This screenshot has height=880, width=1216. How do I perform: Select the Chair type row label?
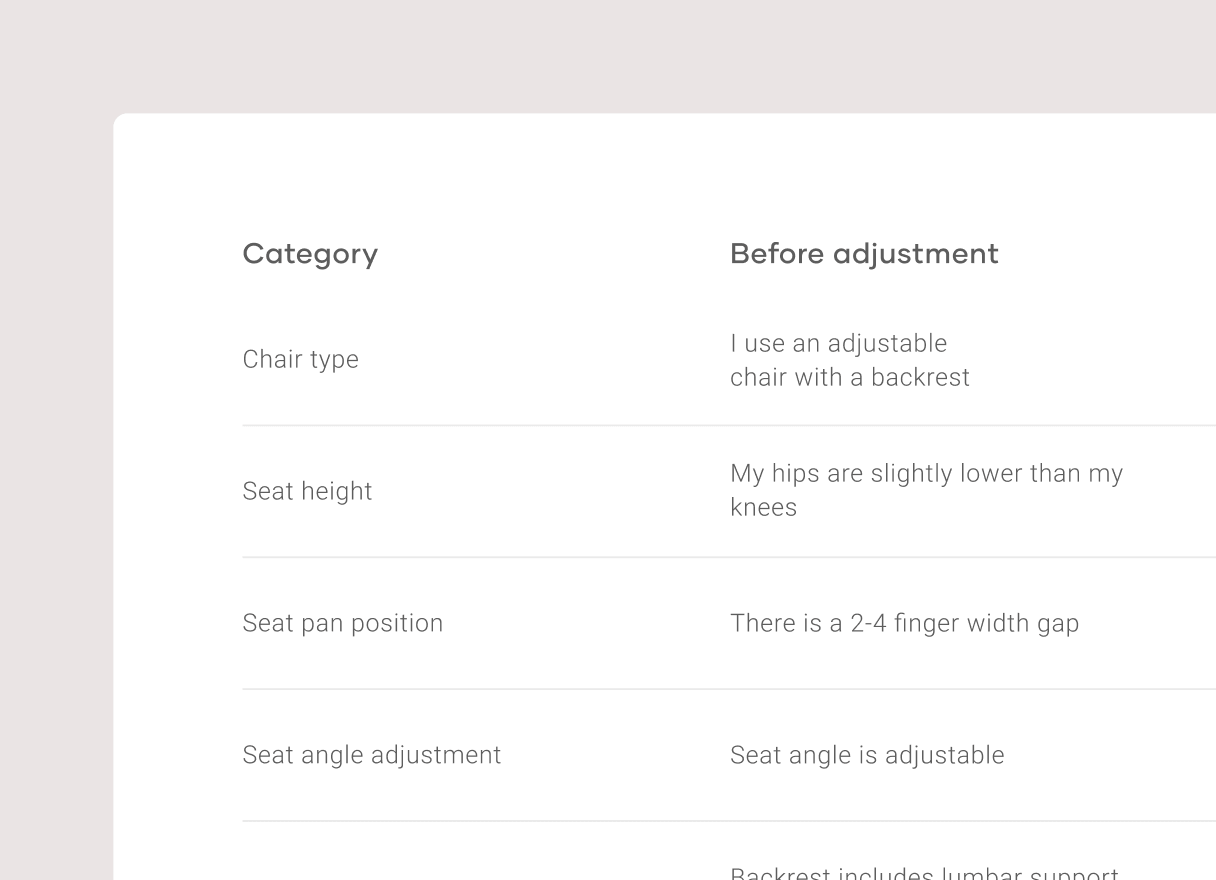[300, 360]
